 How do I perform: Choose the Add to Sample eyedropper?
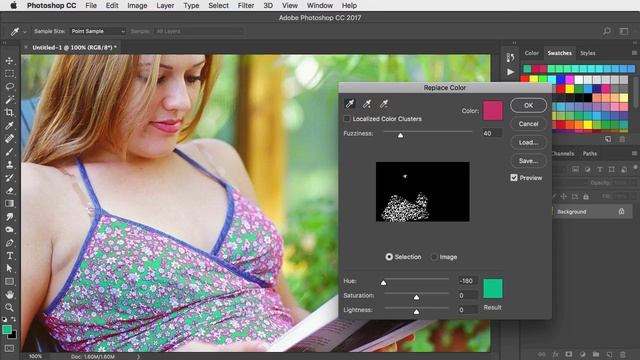click(367, 104)
